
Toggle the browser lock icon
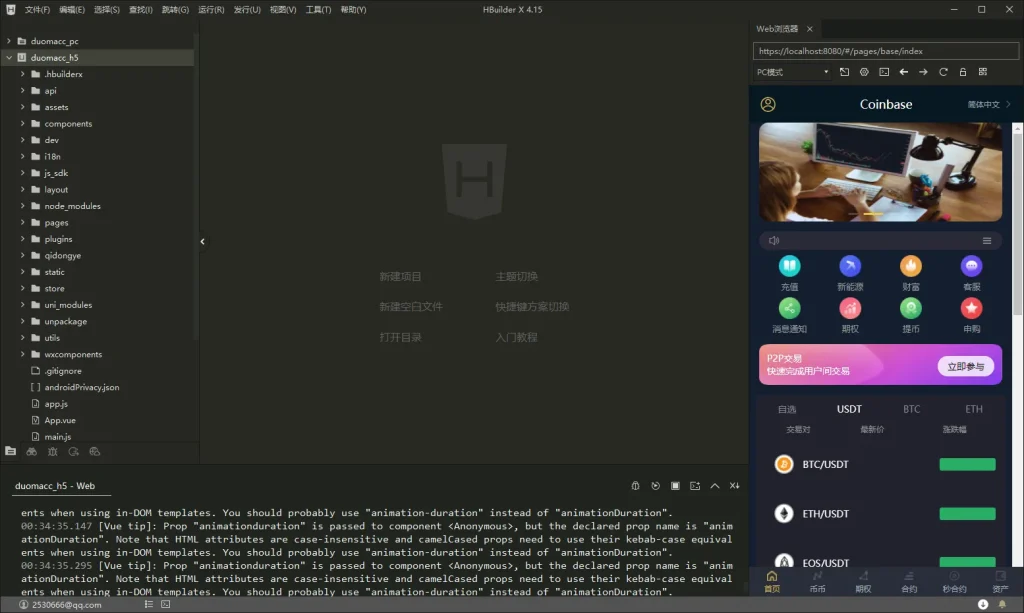pyautogui.click(x=962, y=72)
